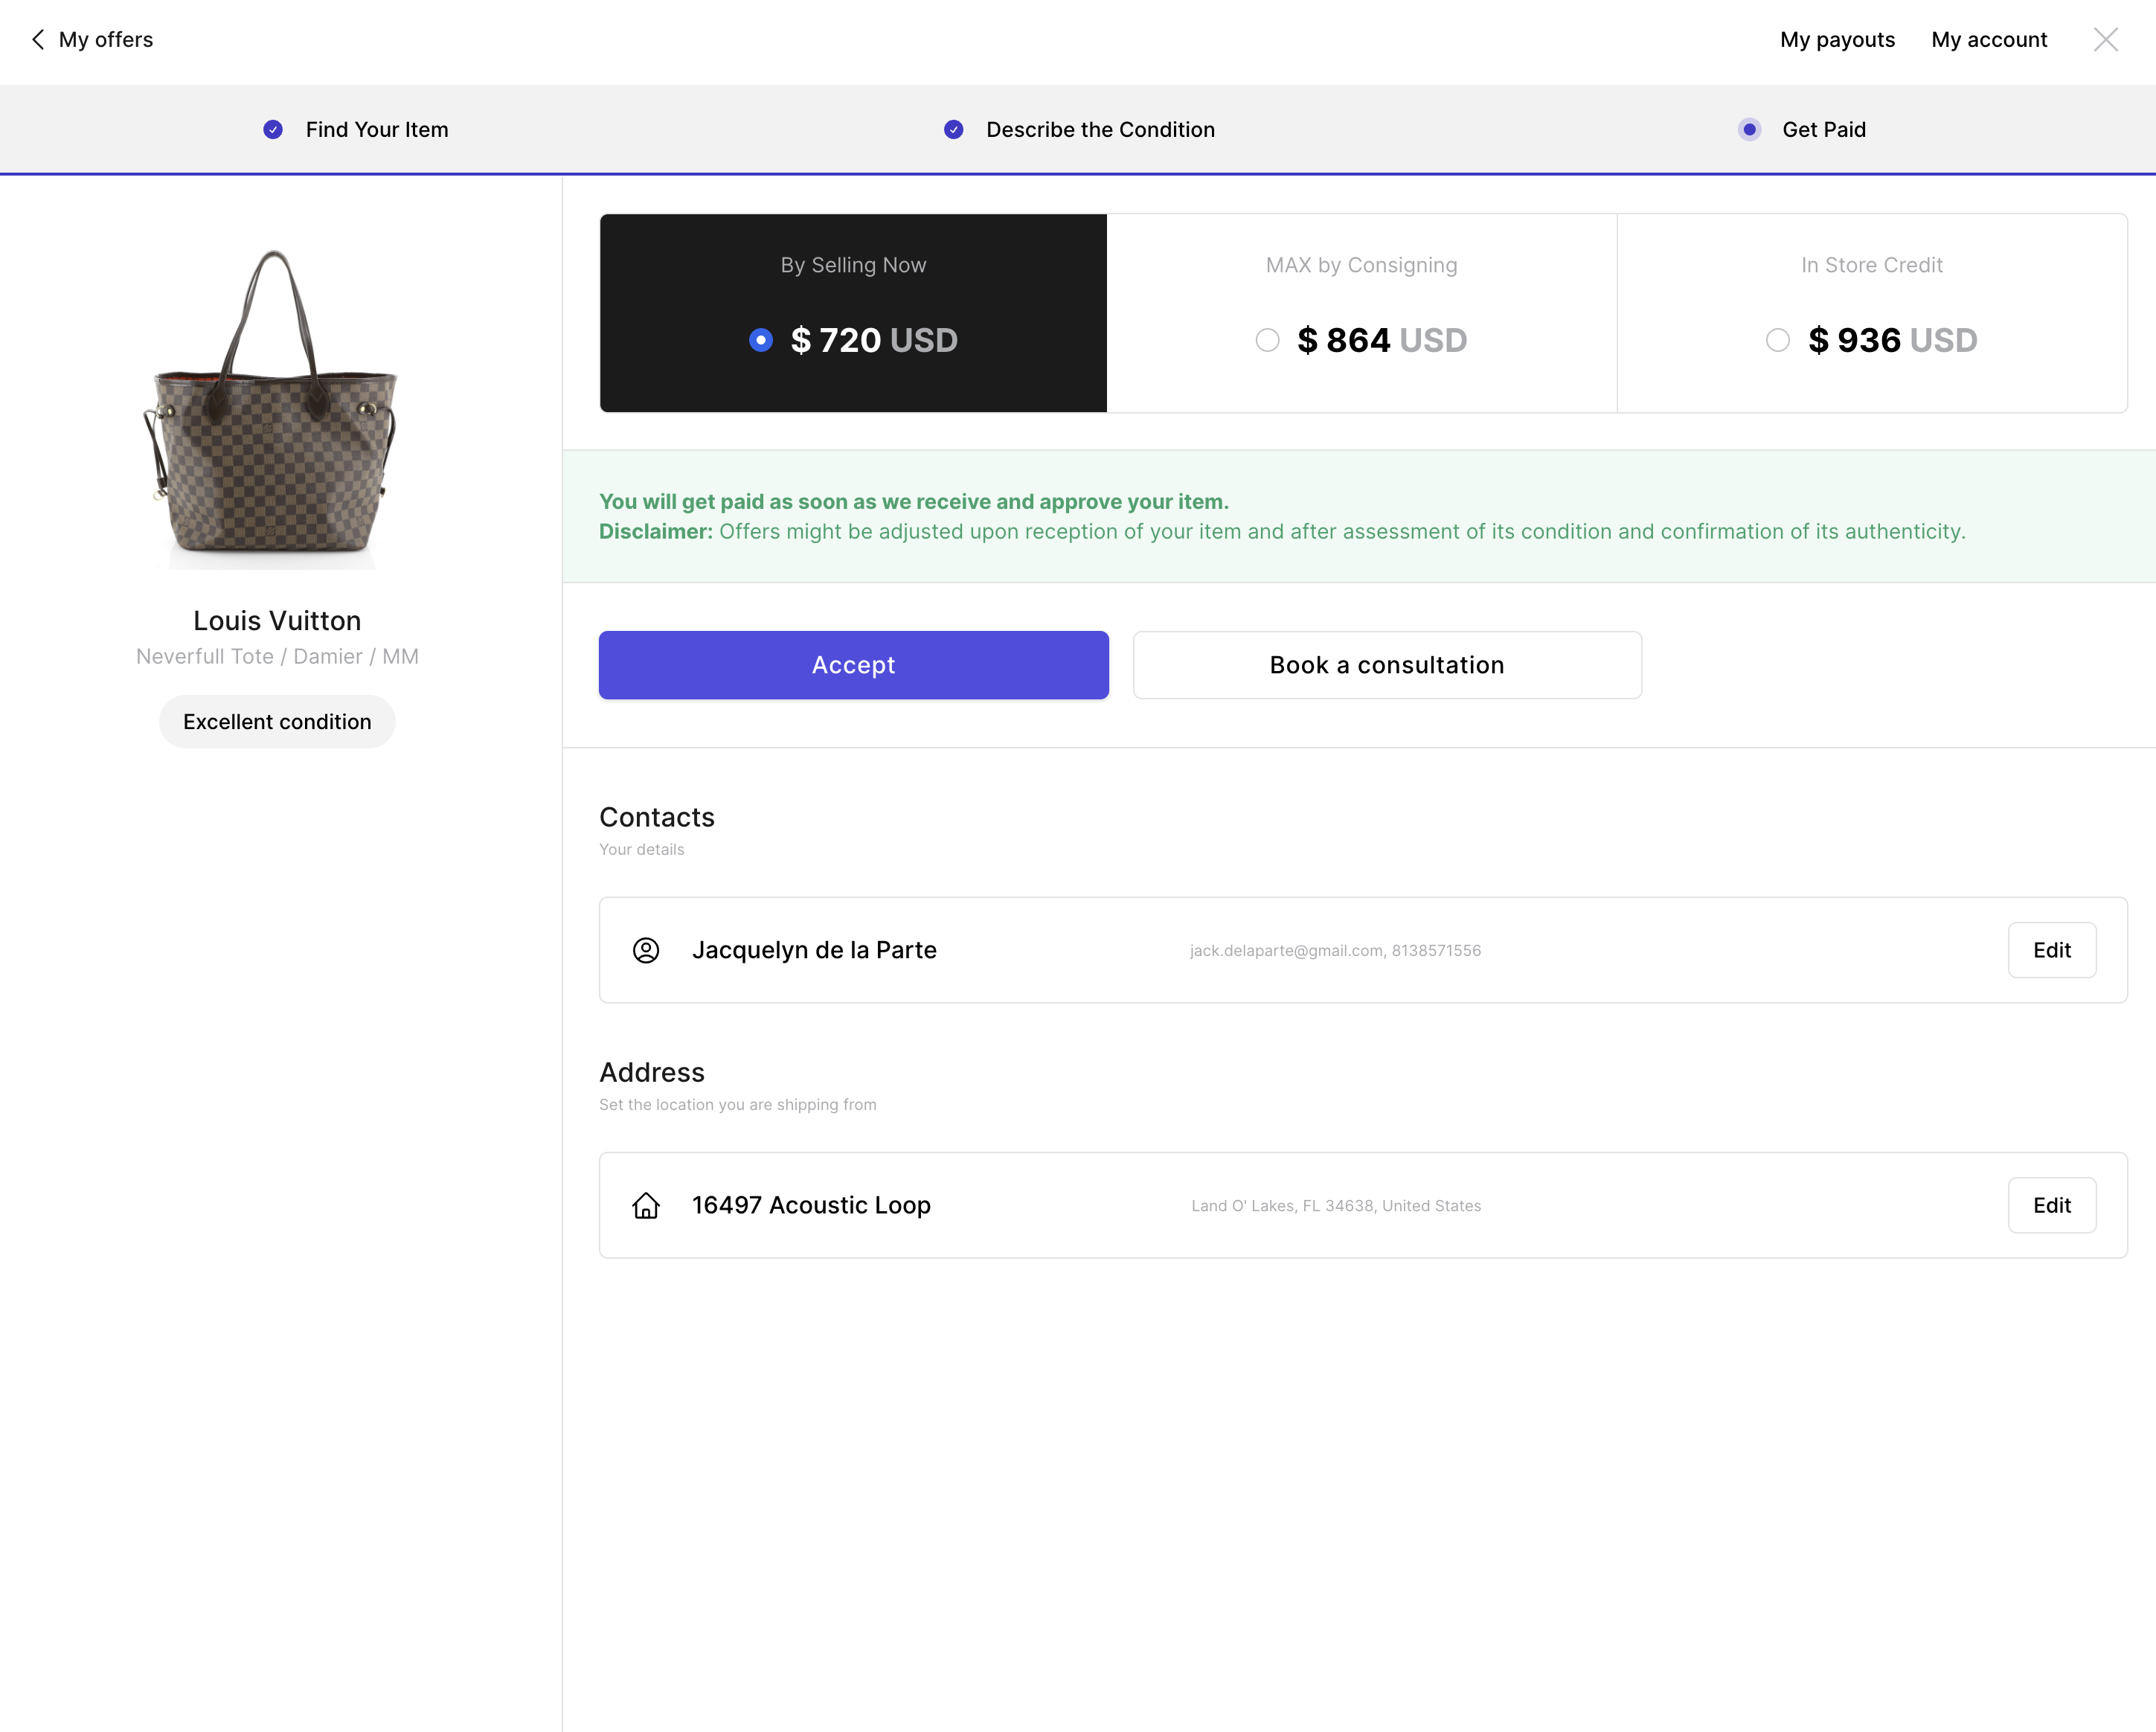Click the Excellent condition badge
Screen dimensions: 2156x1732
277,722
